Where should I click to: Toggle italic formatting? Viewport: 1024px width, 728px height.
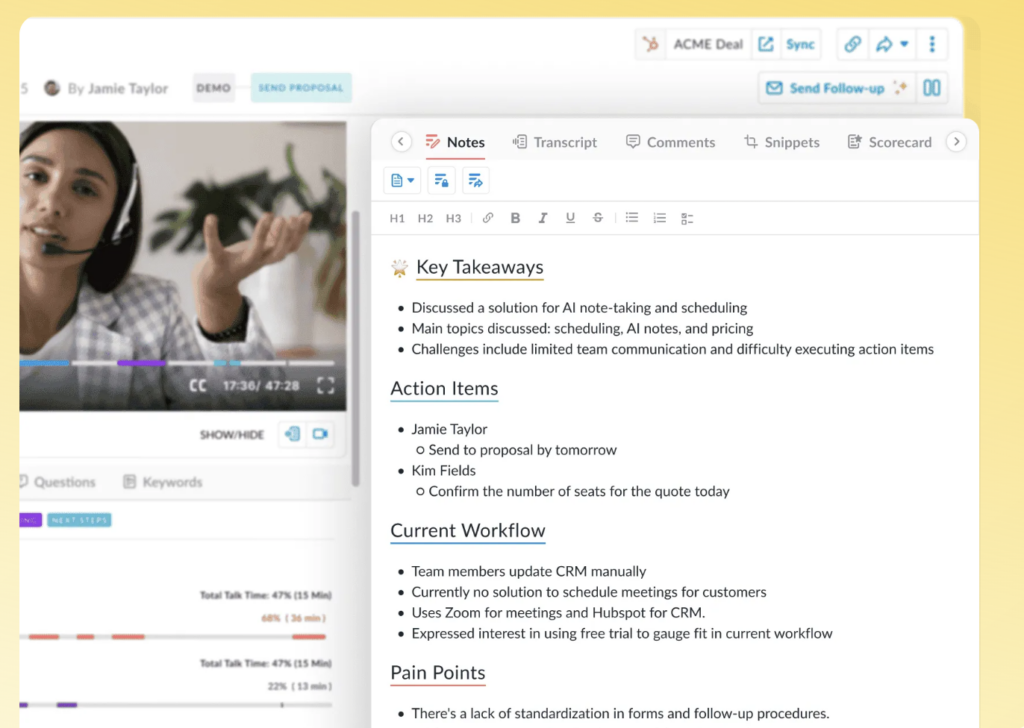543,218
